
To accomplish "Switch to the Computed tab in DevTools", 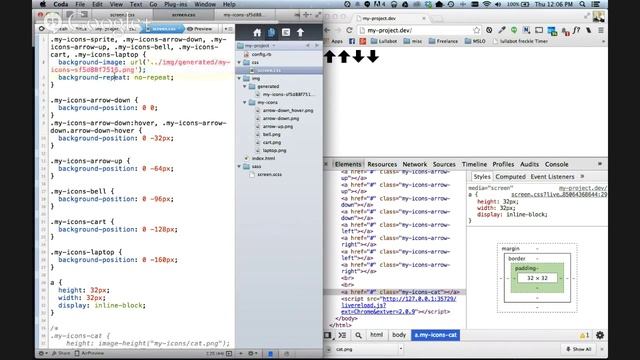I will click(x=510, y=177).
